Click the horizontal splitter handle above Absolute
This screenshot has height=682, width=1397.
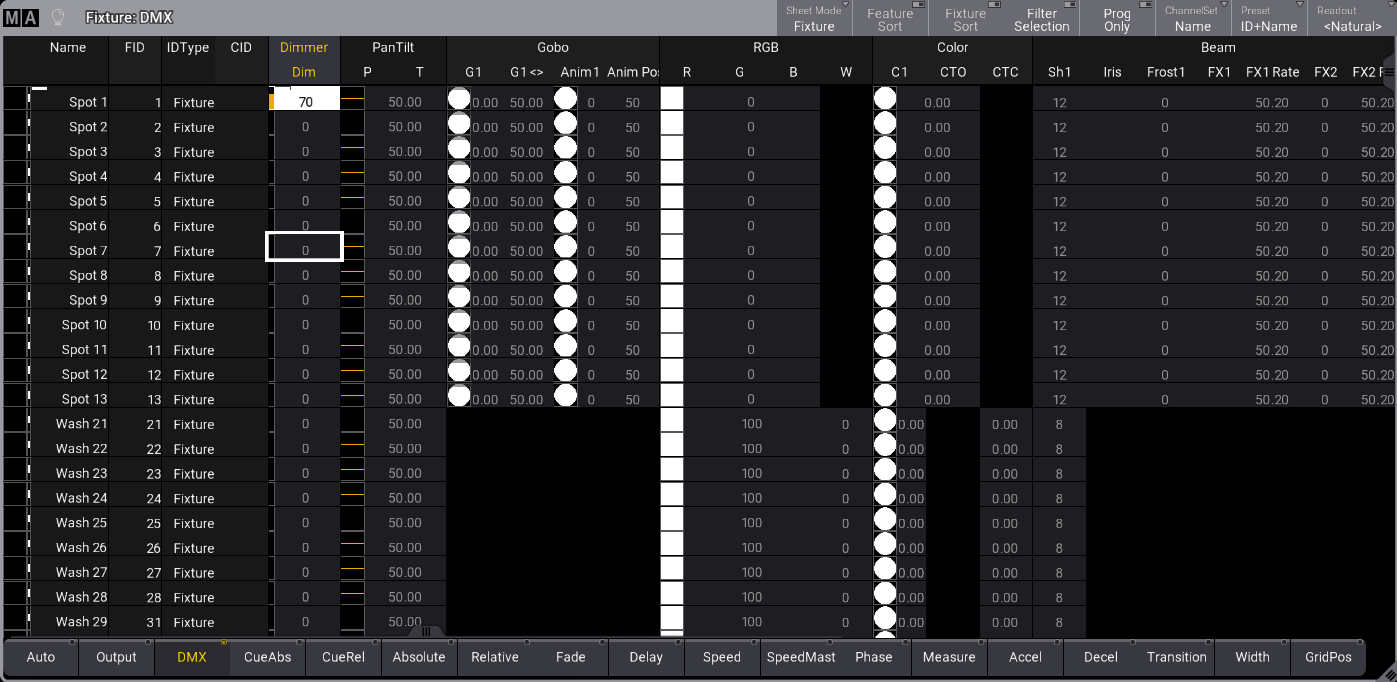click(x=426, y=631)
